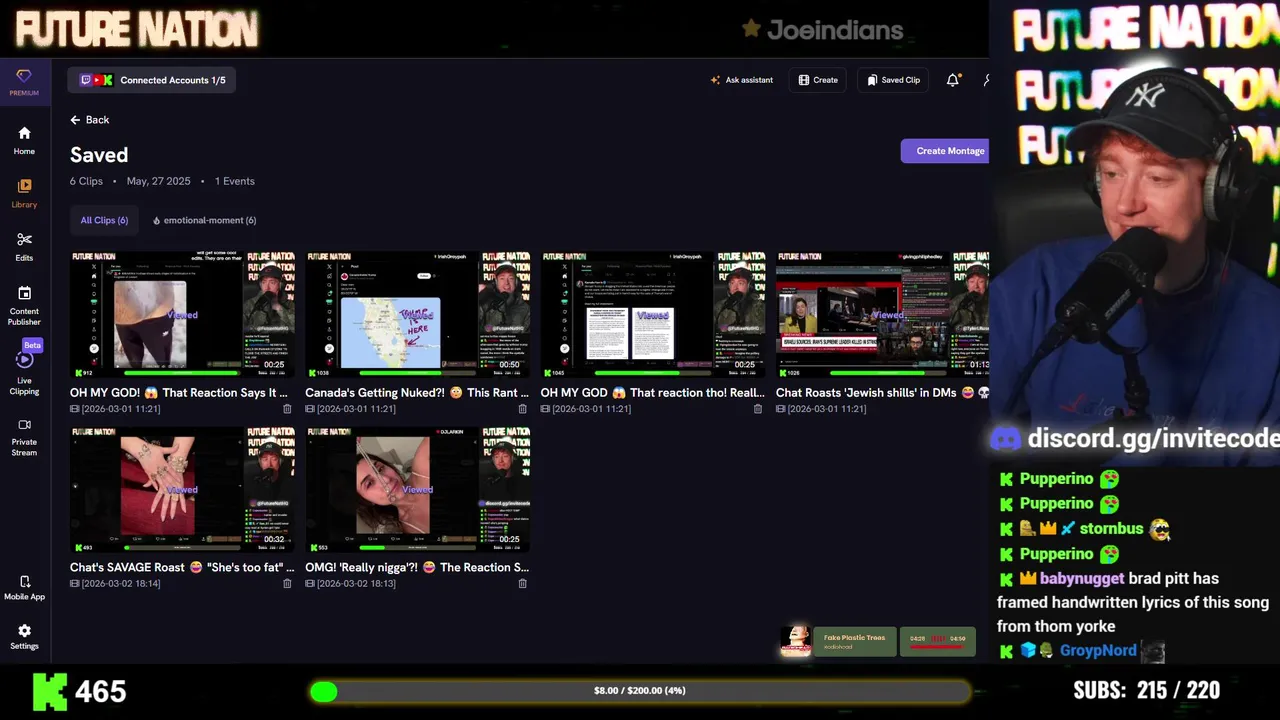The image size is (1280, 720).
Task: Click the Create button in top bar
Action: click(x=818, y=80)
